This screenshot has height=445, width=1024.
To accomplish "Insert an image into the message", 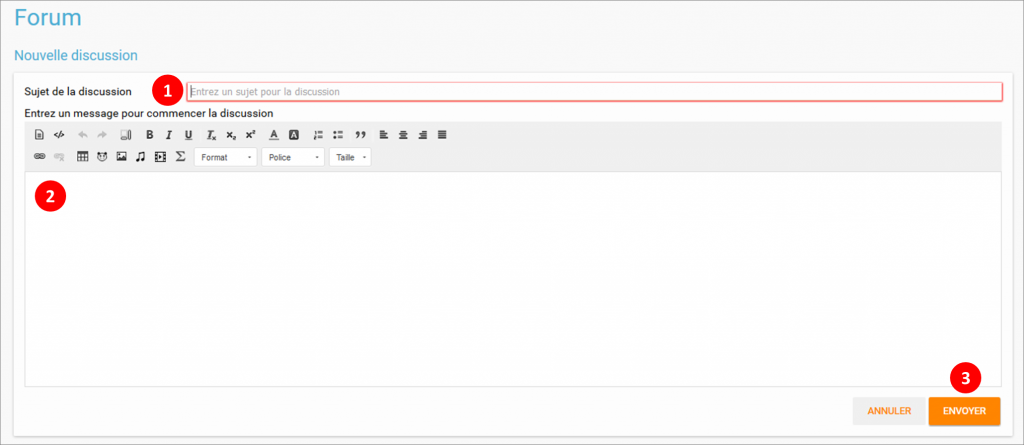I will (121, 157).
